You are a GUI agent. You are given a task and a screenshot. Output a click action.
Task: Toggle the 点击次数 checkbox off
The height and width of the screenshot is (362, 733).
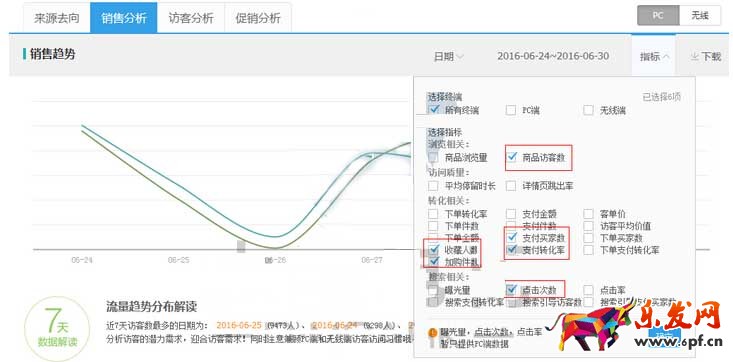point(512,290)
